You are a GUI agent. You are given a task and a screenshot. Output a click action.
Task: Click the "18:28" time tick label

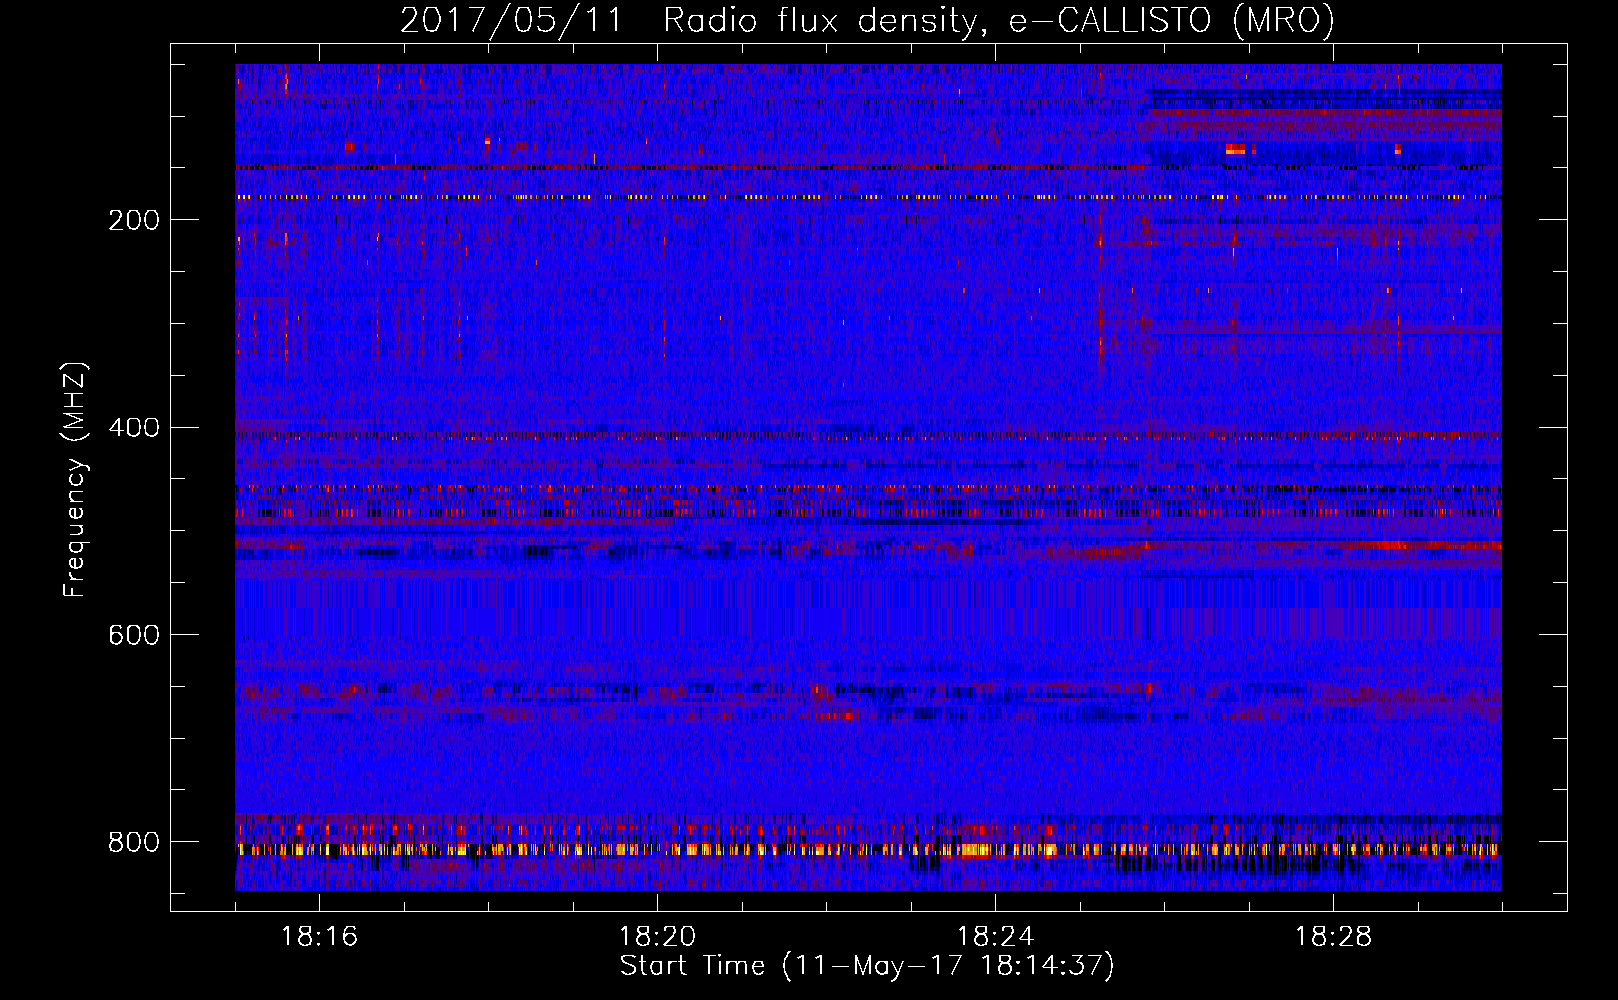tap(1333, 936)
